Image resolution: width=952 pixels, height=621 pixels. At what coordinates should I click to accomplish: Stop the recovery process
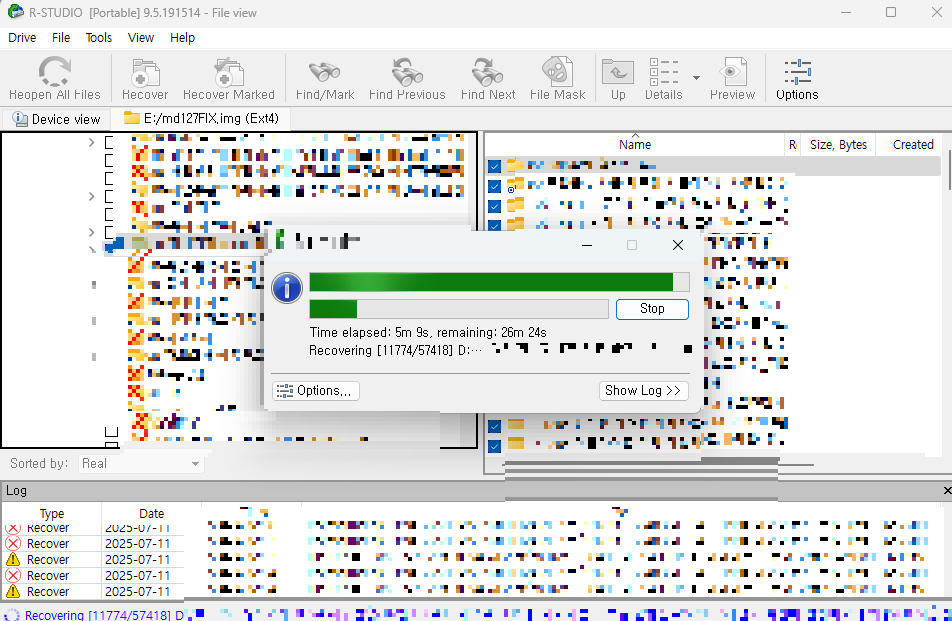(x=652, y=309)
